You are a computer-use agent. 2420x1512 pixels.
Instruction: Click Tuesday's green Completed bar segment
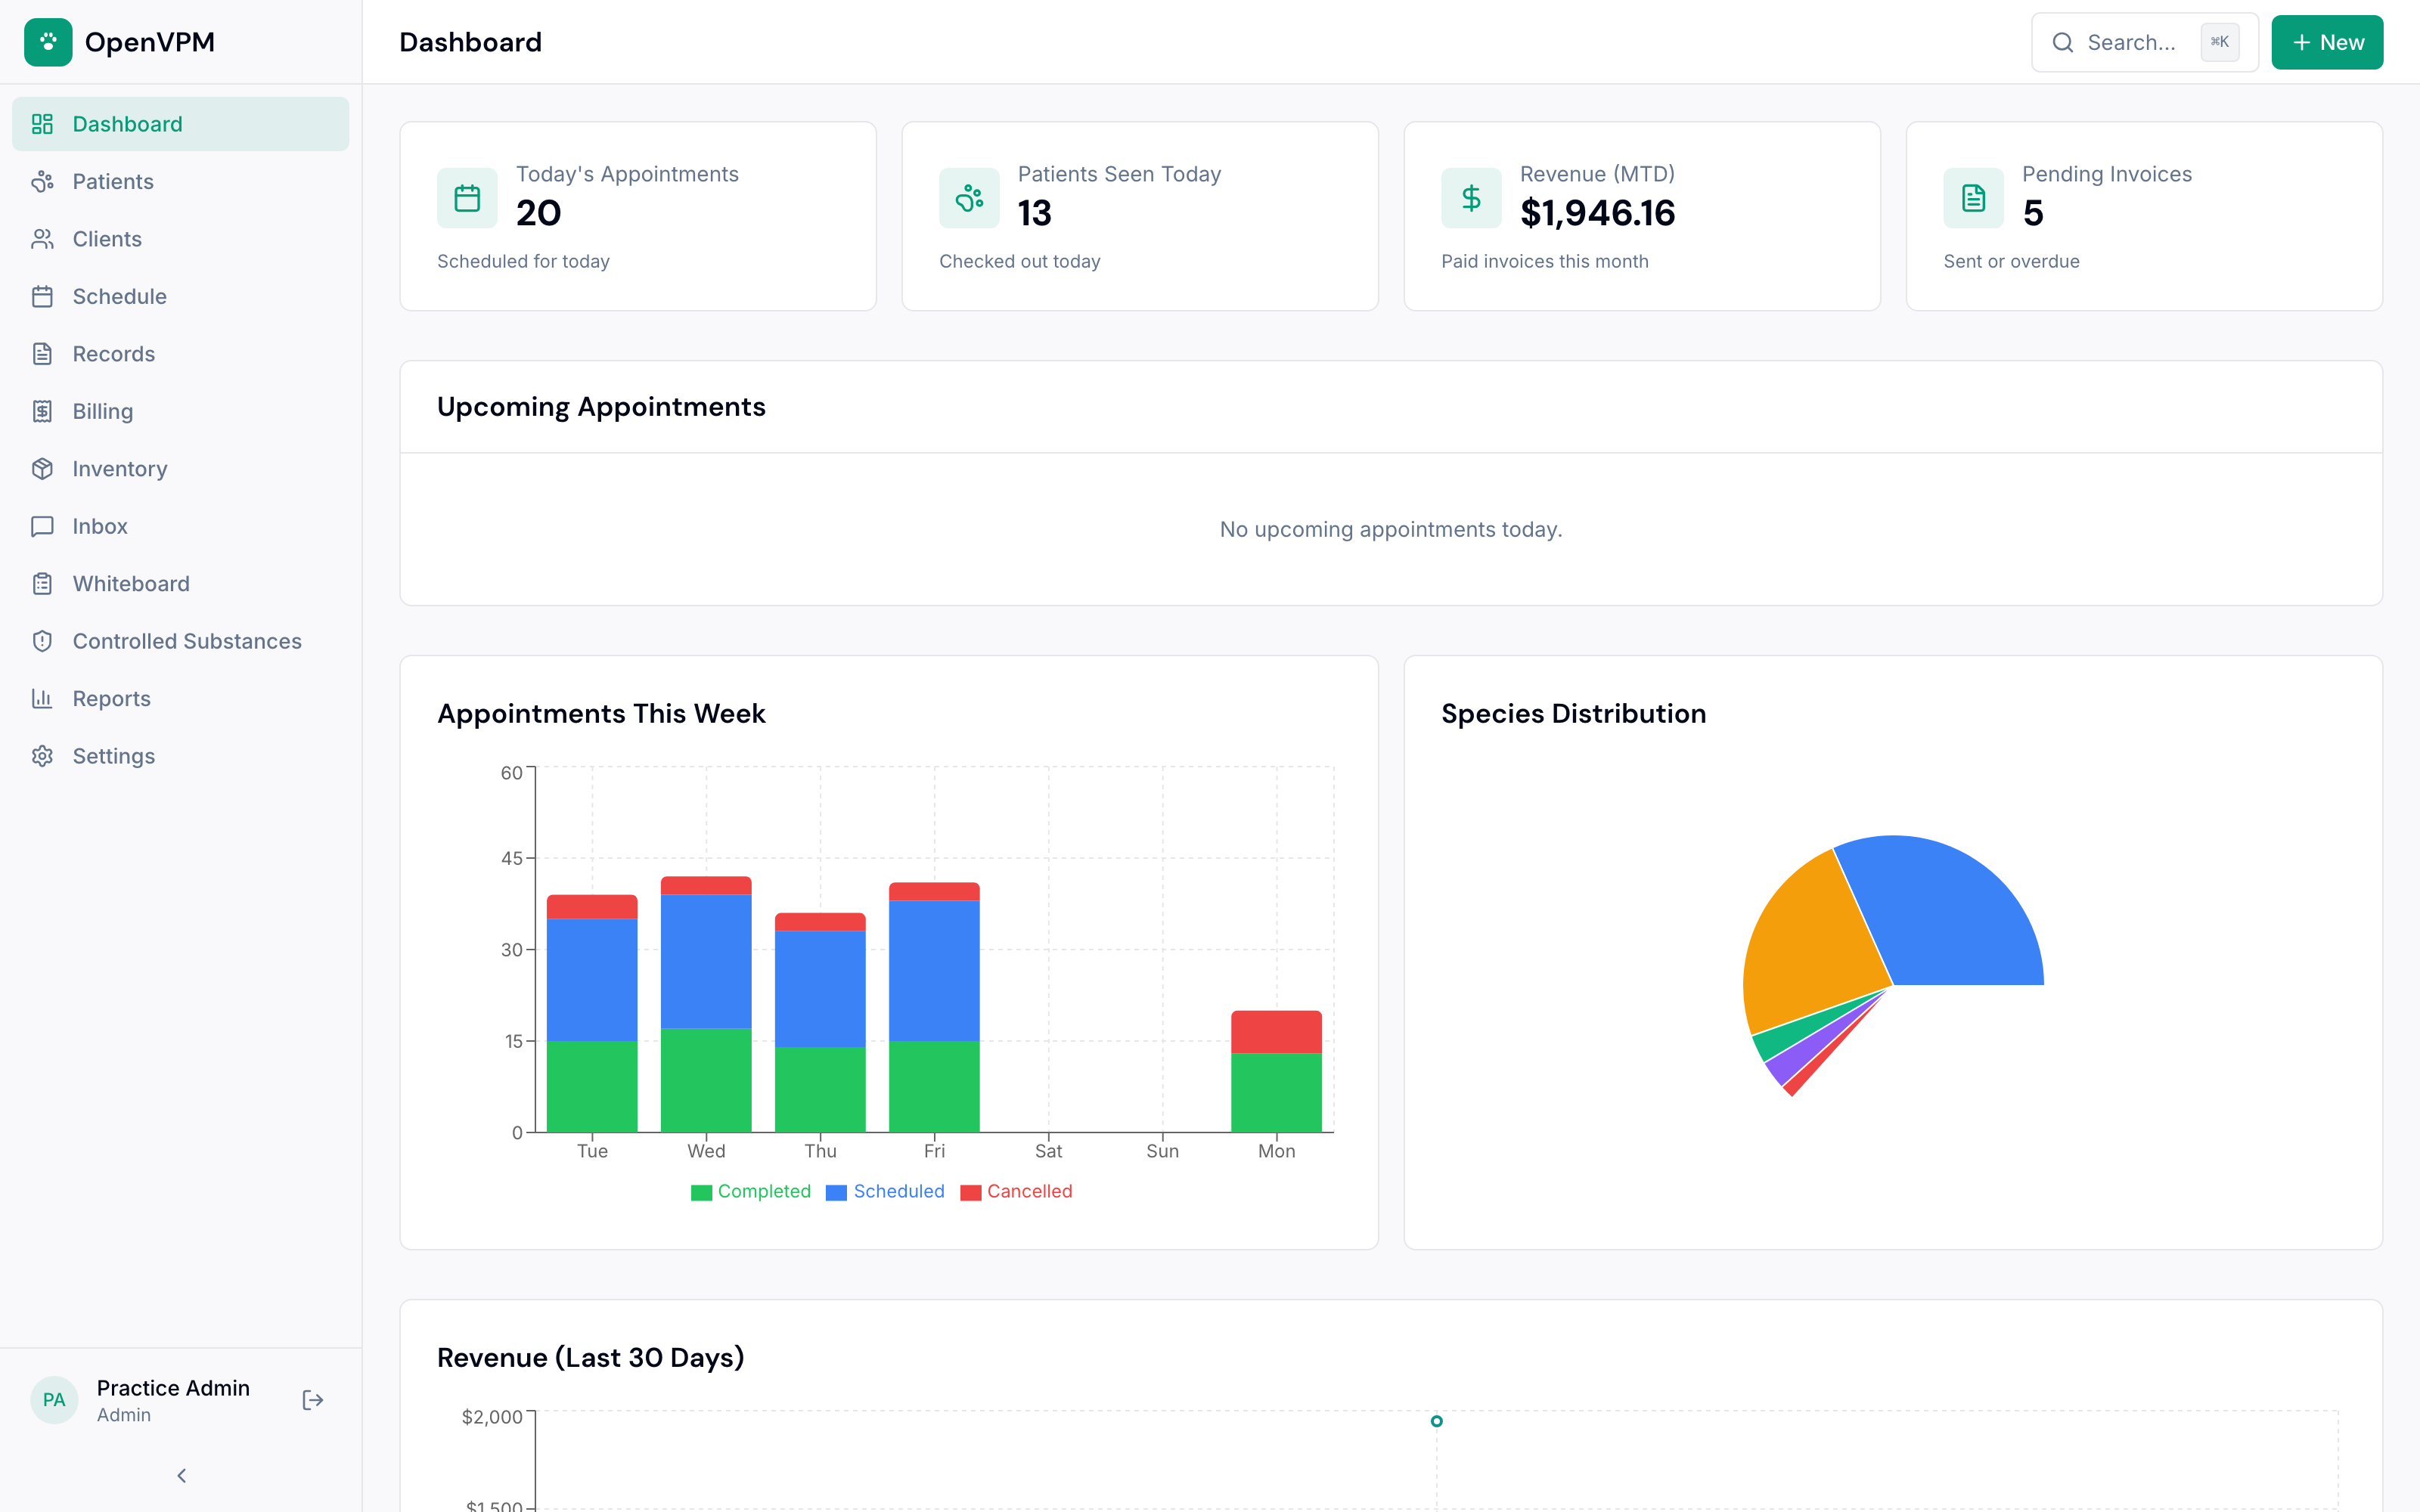click(x=592, y=1086)
